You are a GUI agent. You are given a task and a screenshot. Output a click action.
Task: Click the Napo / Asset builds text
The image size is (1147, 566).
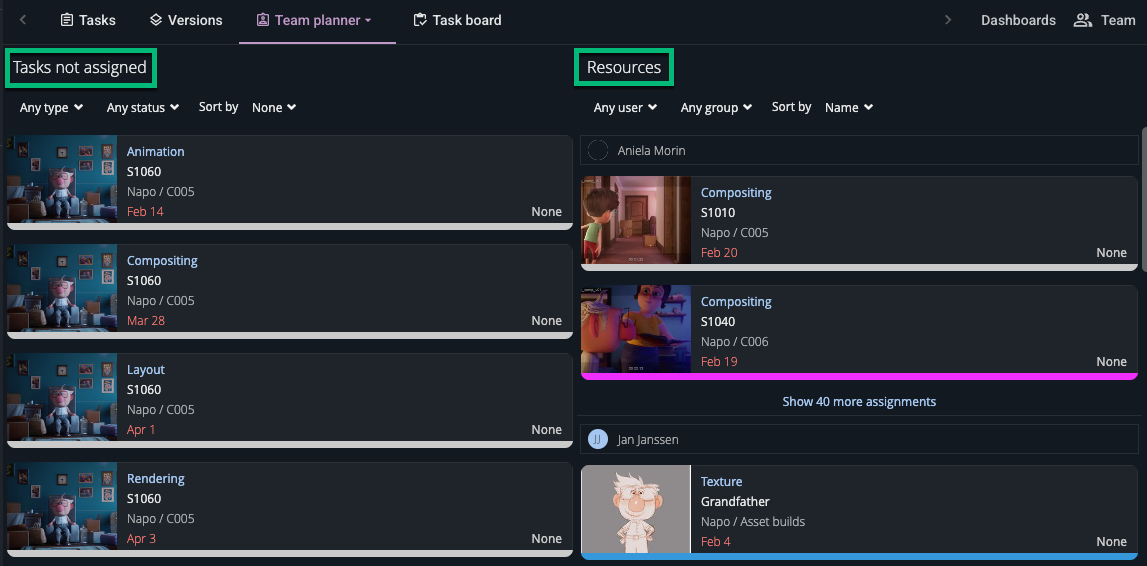pos(753,521)
